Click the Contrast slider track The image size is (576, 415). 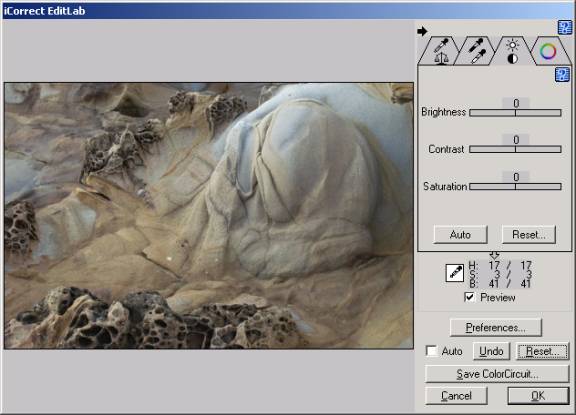tap(515, 149)
